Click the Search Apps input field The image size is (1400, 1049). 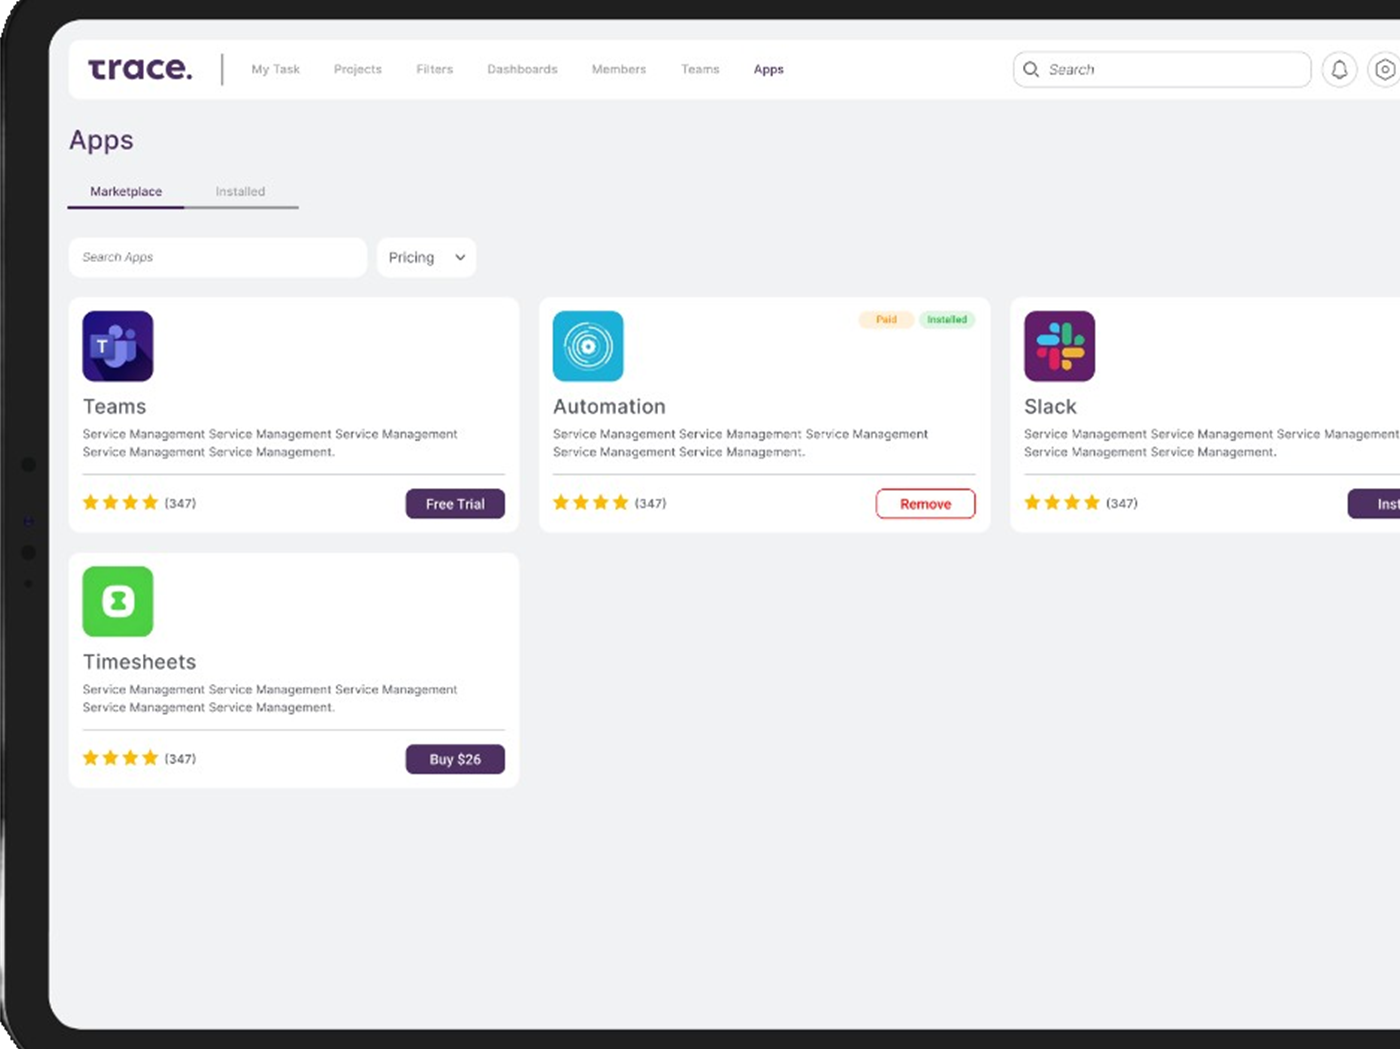pos(218,257)
